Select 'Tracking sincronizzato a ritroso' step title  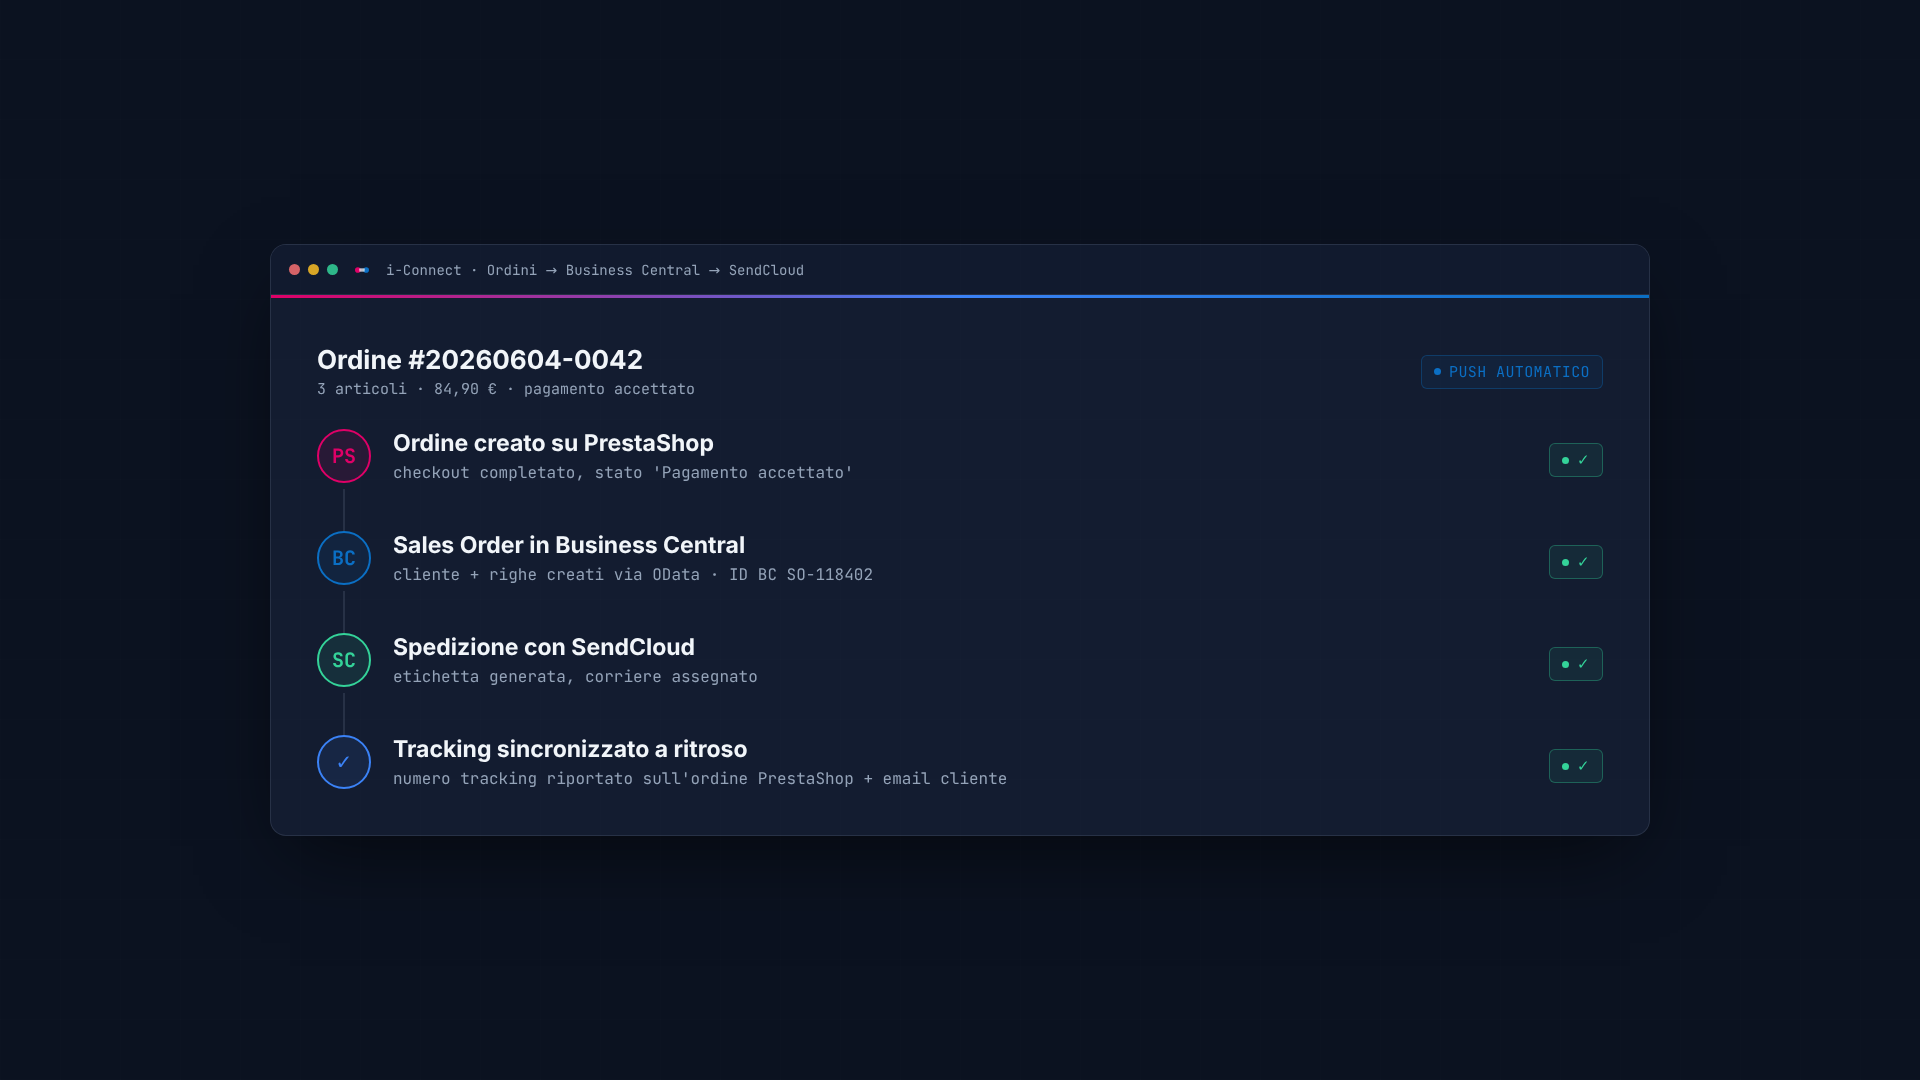click(x=570, y=749)
